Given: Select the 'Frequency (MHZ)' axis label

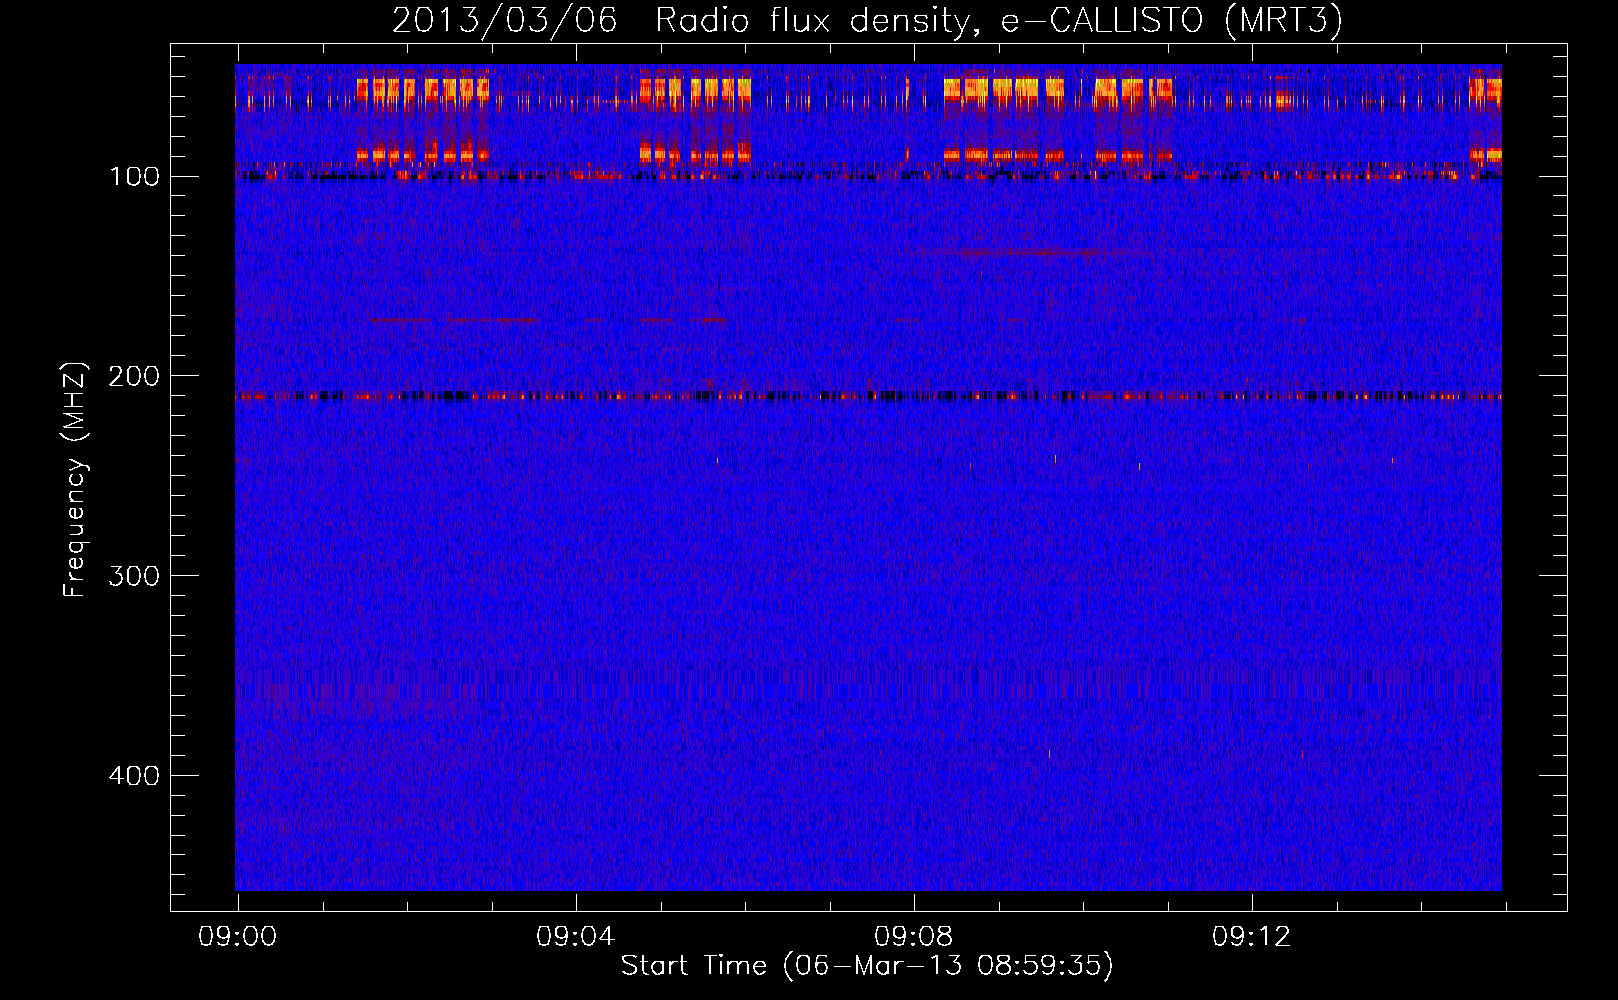Looking at the screenshot, I should point(75,480).
